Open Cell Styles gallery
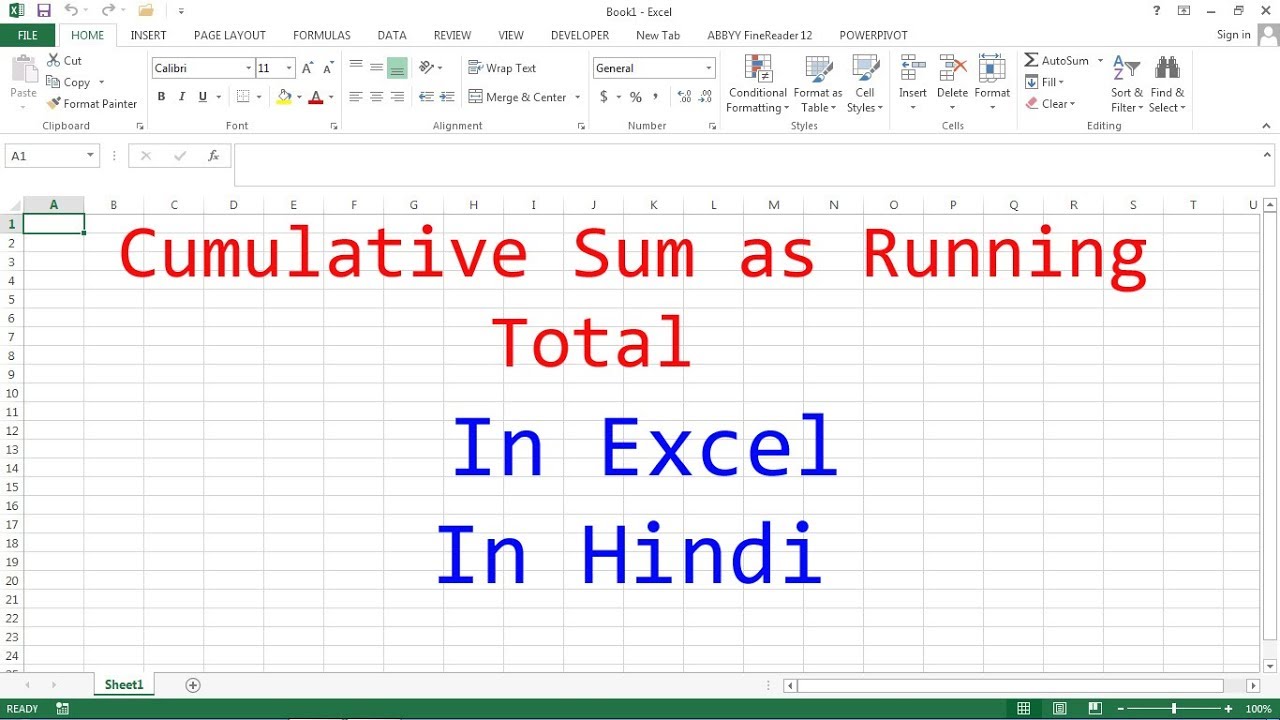Viewport: 1280px width, 720px height. pos(865,84)
